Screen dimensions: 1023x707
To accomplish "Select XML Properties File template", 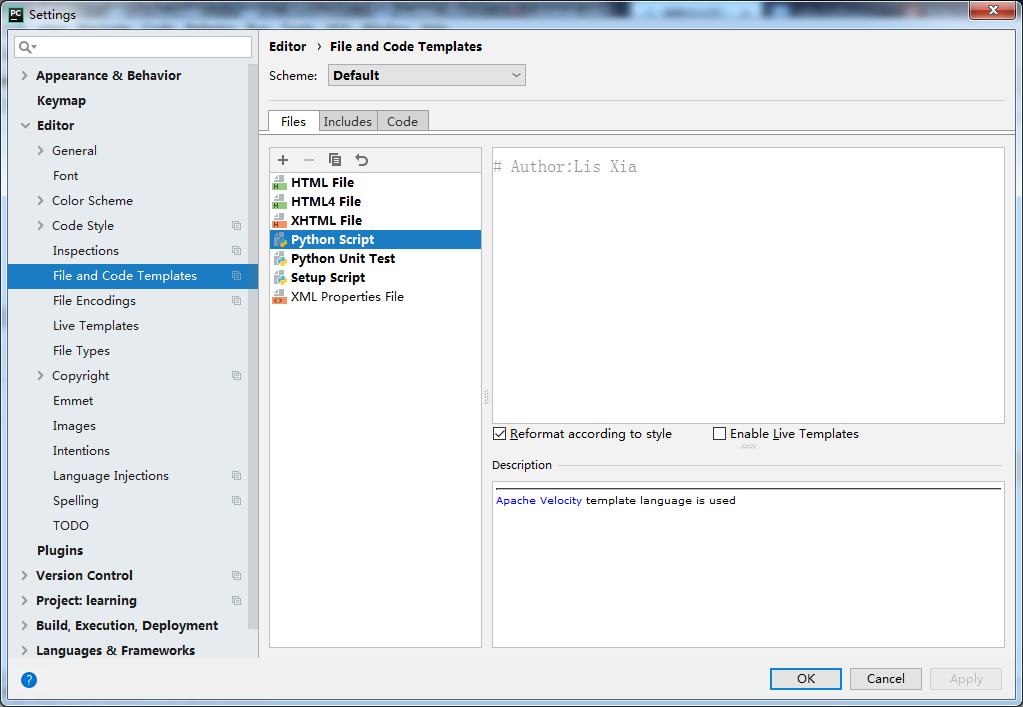I will tap(375, 297).
